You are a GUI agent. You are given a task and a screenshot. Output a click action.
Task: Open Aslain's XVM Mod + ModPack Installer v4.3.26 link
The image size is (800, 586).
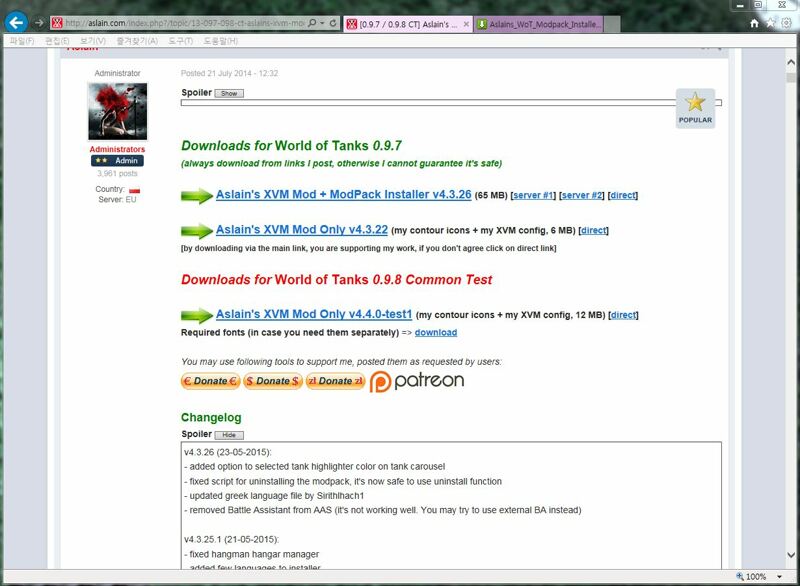pyautogui.click(x=343, y=194)
